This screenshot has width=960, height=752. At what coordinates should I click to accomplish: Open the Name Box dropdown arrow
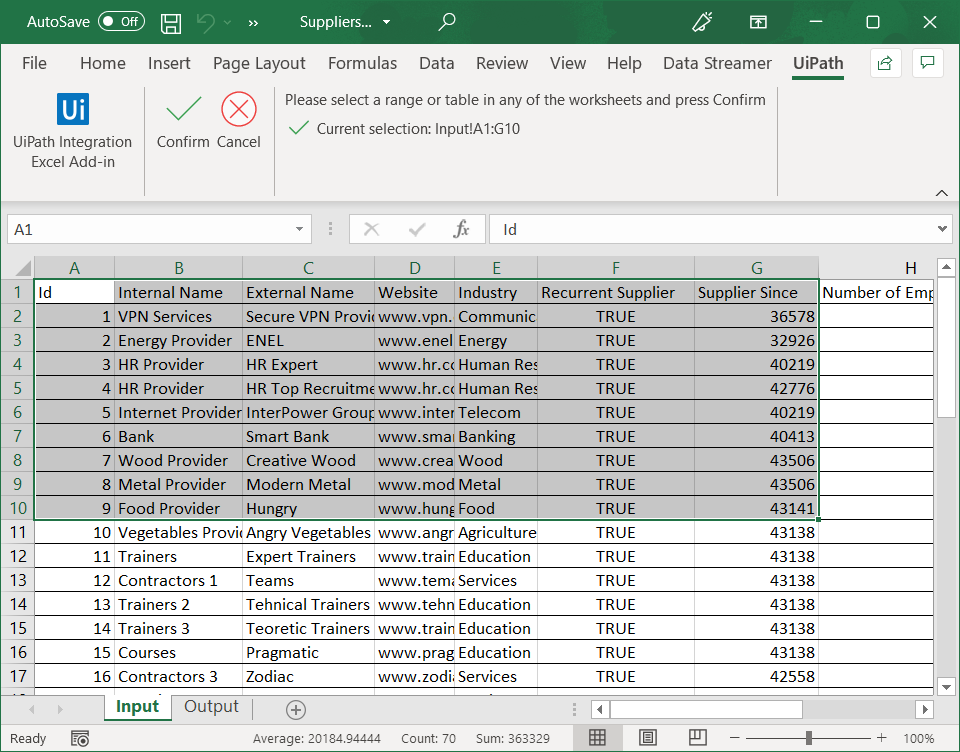298,229
